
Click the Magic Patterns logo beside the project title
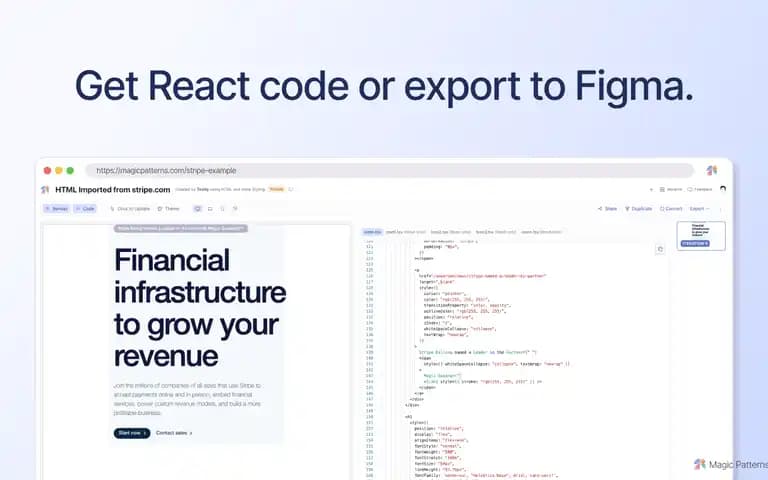click(45, 190)
